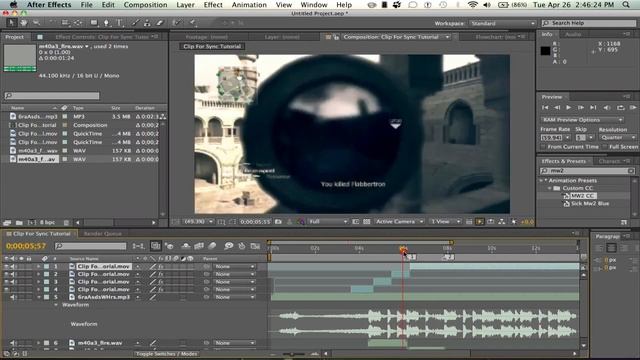This screenshot has width=640, height=360.
Task: Click black color swatch in Info panel
Action: [x=545, y=51]
